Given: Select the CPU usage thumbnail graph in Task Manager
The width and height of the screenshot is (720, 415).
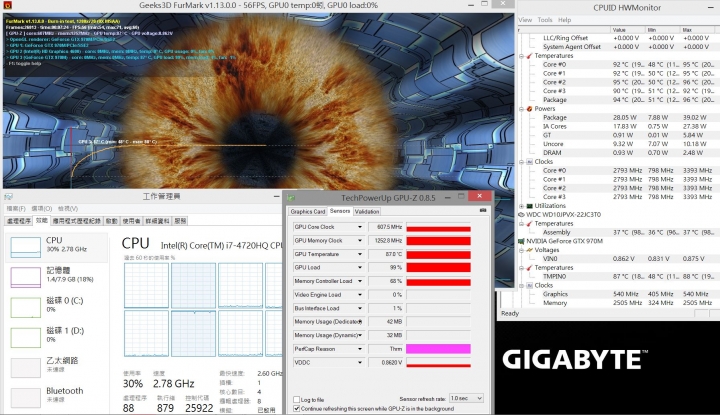Looking at the screenshot, I should pyautogui.click(x=26, y=246).
